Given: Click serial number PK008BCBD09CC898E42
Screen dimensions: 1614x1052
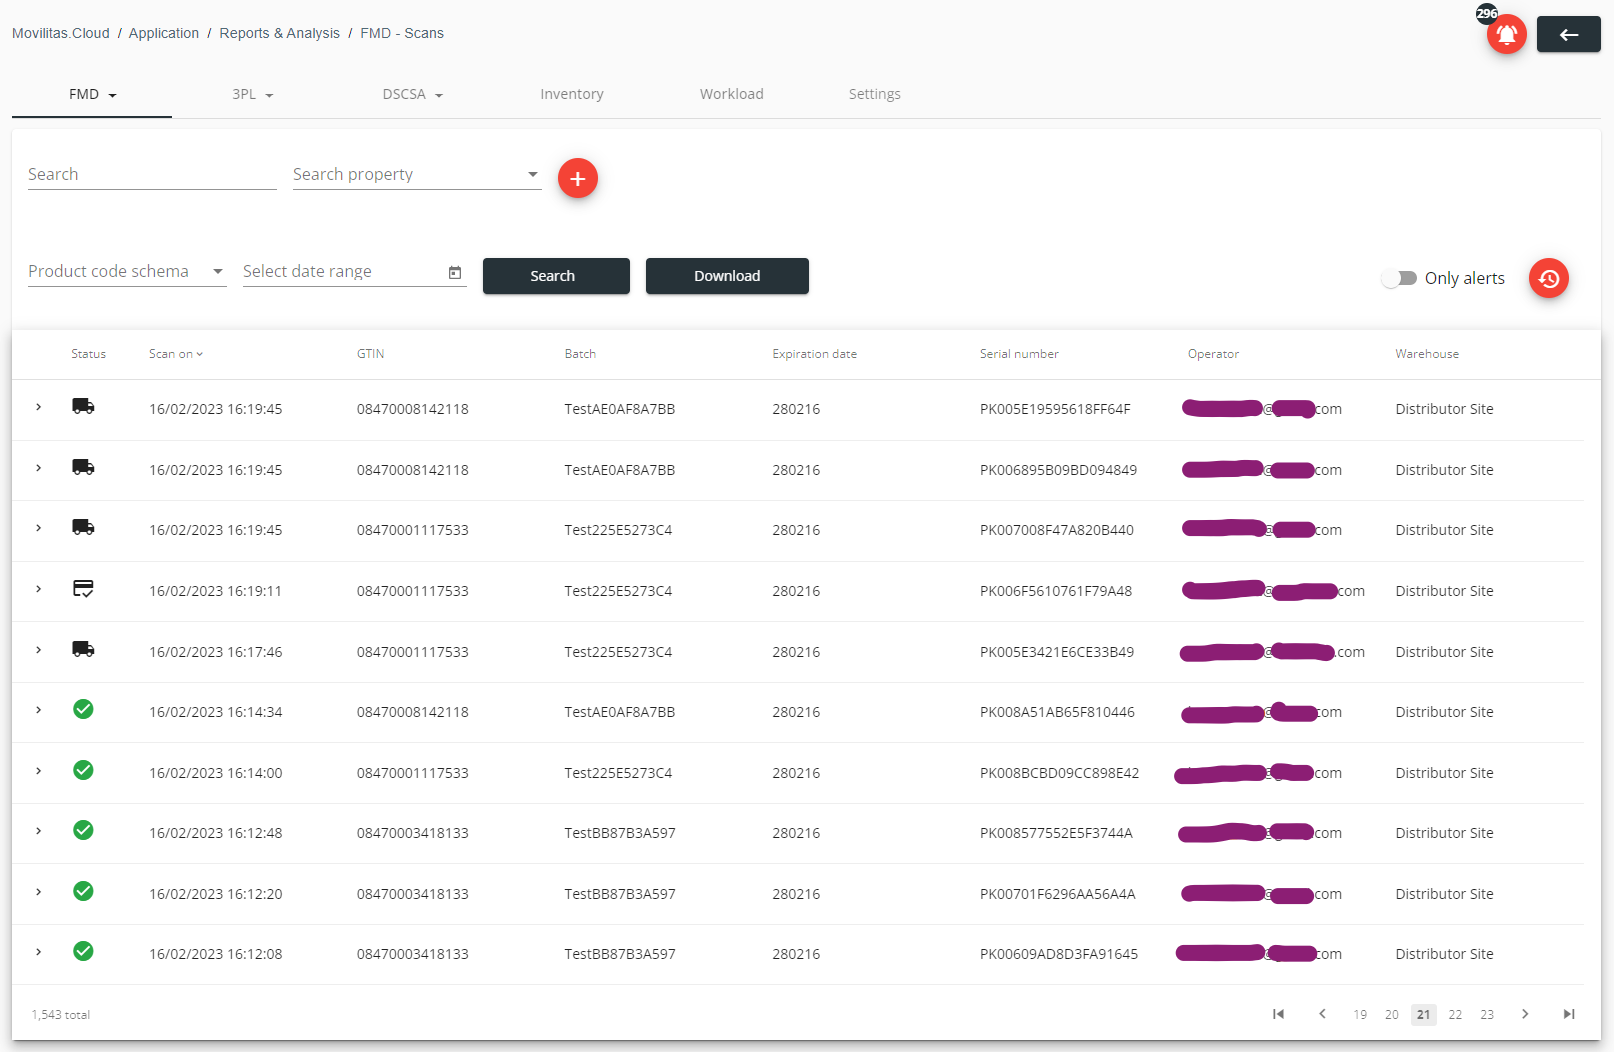Looking at the screenshot, I should 1059,773.
